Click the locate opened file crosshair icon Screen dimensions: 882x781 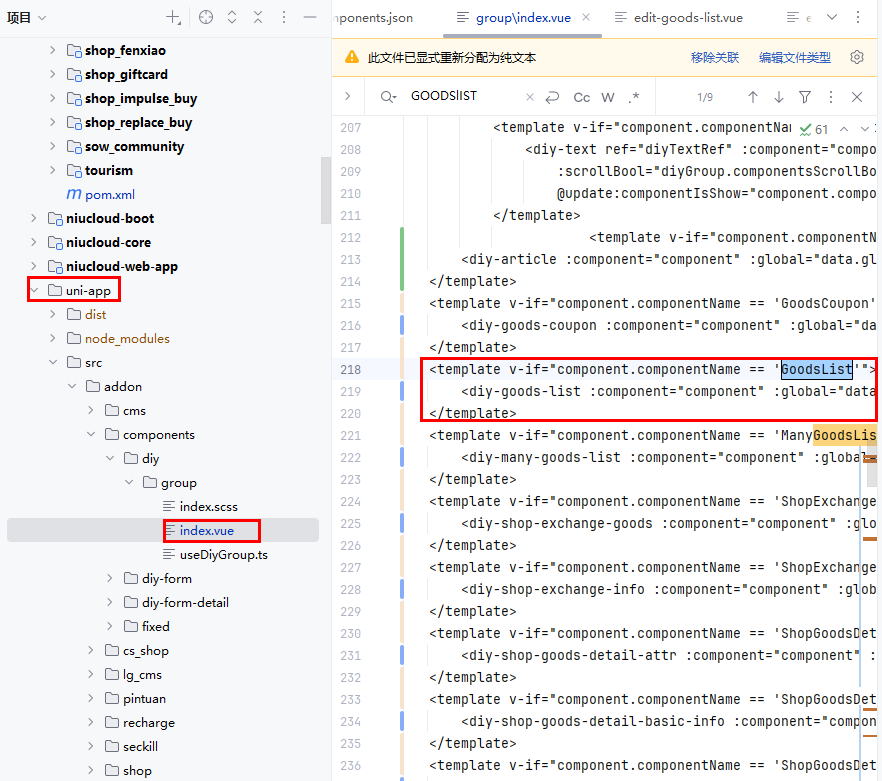pyautogui.click(x=206, y=17)
